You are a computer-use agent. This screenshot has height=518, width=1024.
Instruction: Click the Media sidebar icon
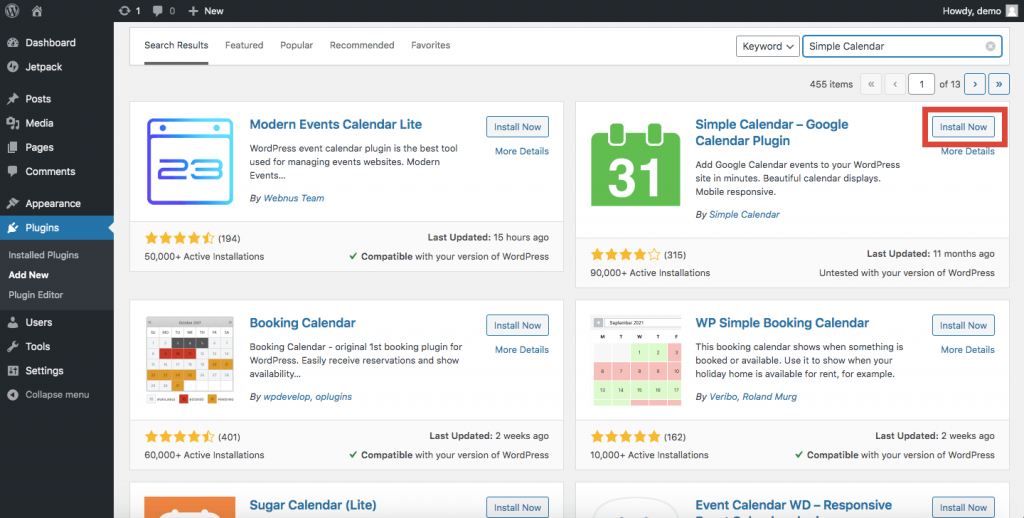point(12,123)
